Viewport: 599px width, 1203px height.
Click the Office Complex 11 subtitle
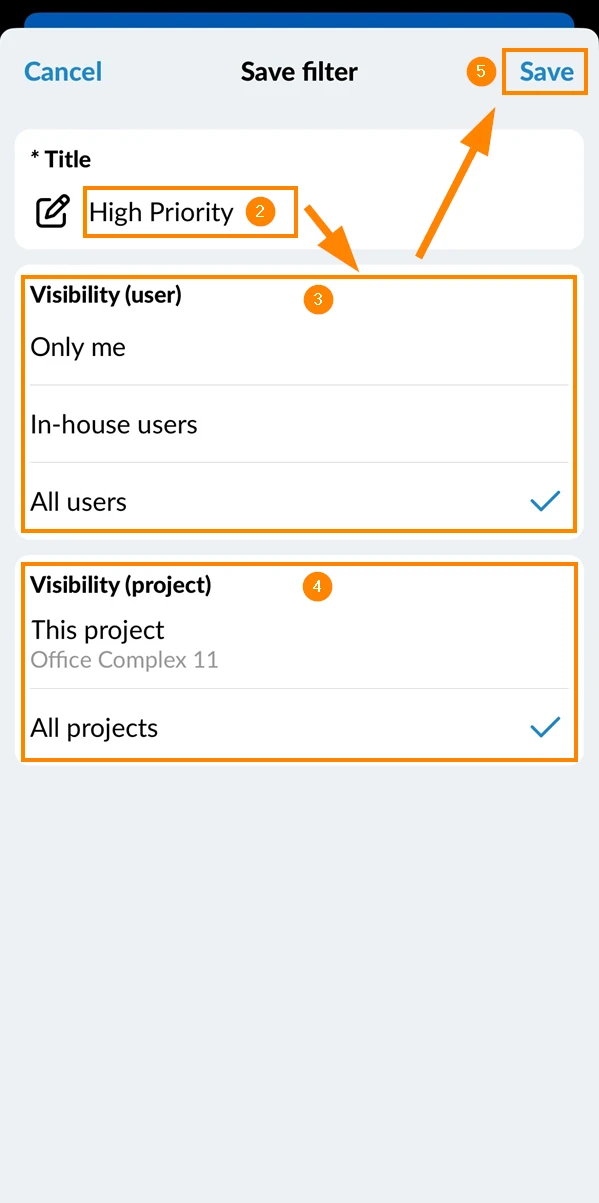[124, 660]
